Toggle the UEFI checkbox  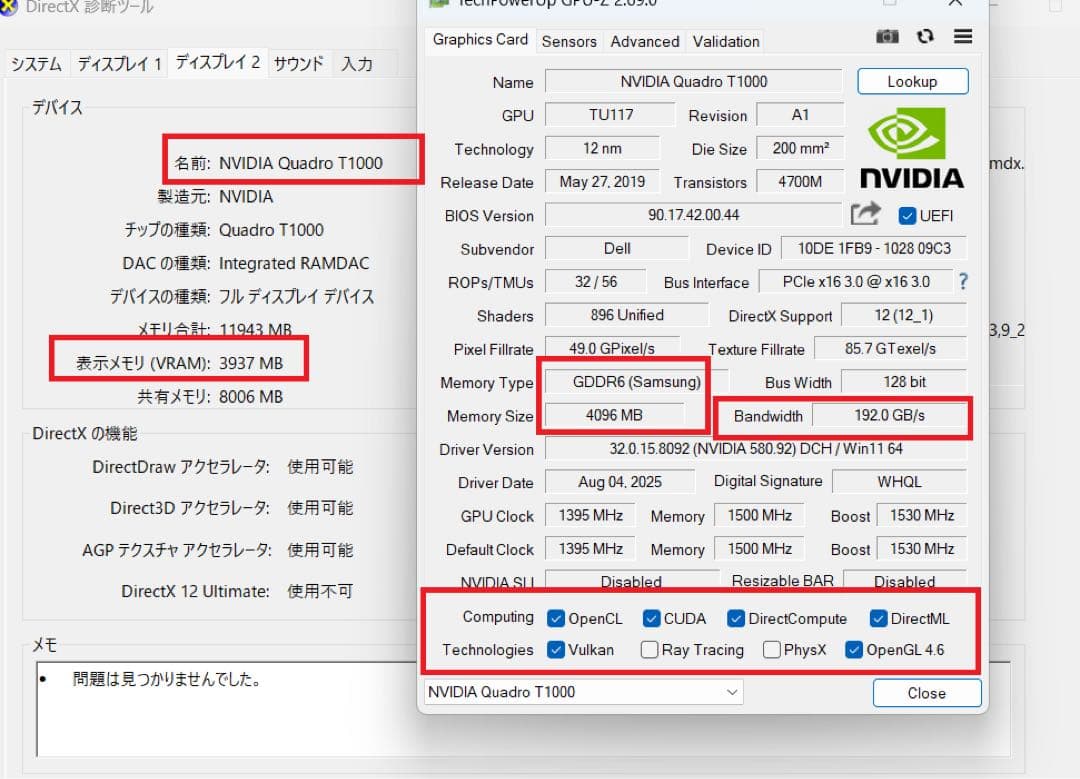click(x=907, y=216)
